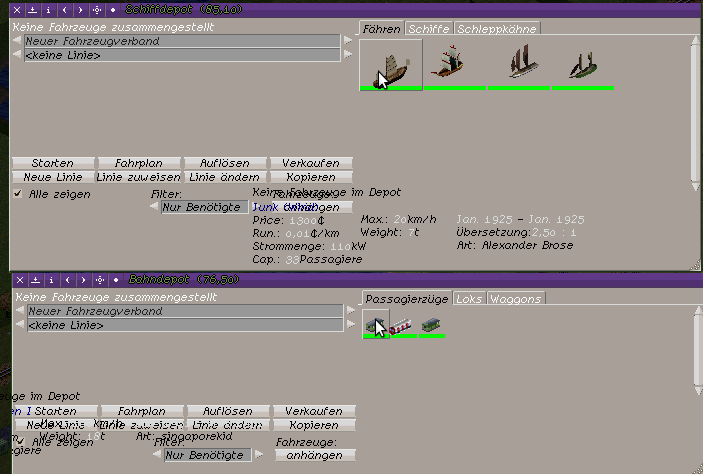Click Auflösen button in Bahndepot

click(x=227, y=411)
